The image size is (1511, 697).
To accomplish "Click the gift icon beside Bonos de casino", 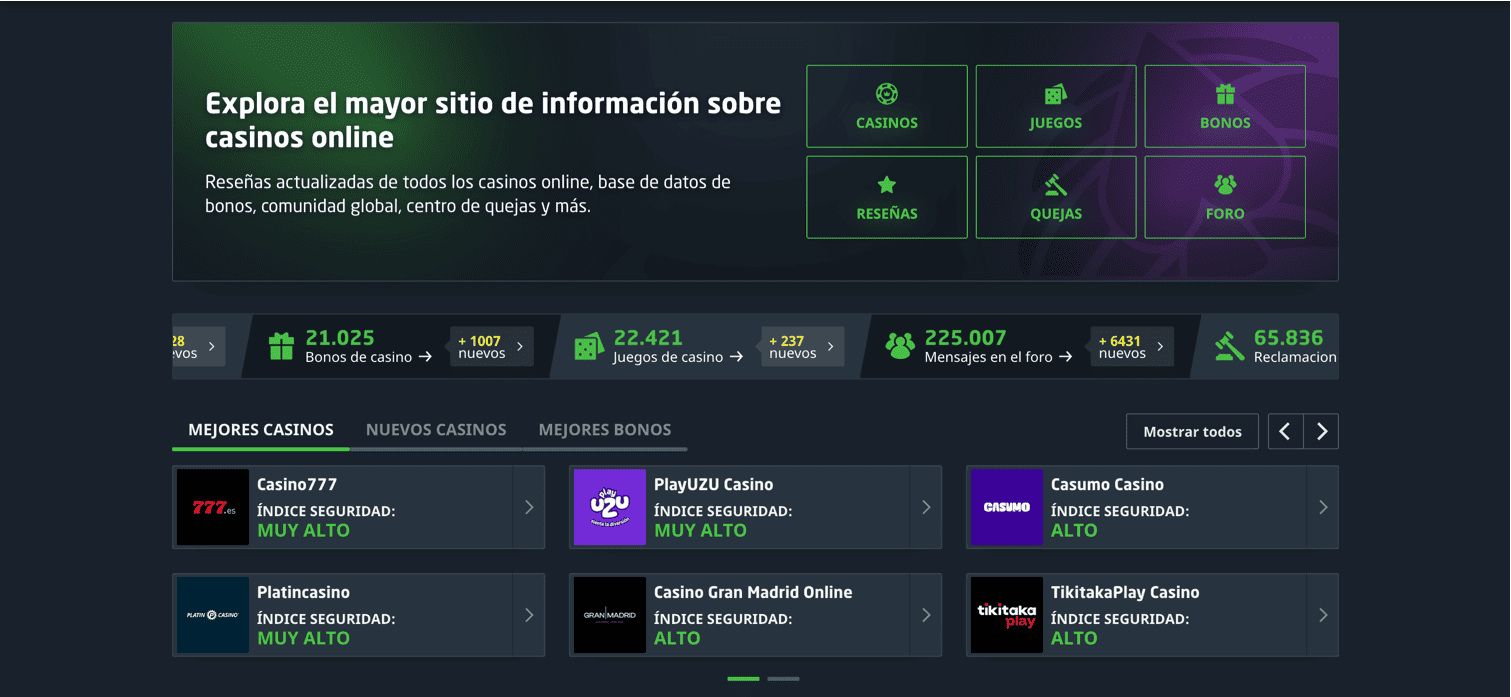I will [x=283, y=345].
